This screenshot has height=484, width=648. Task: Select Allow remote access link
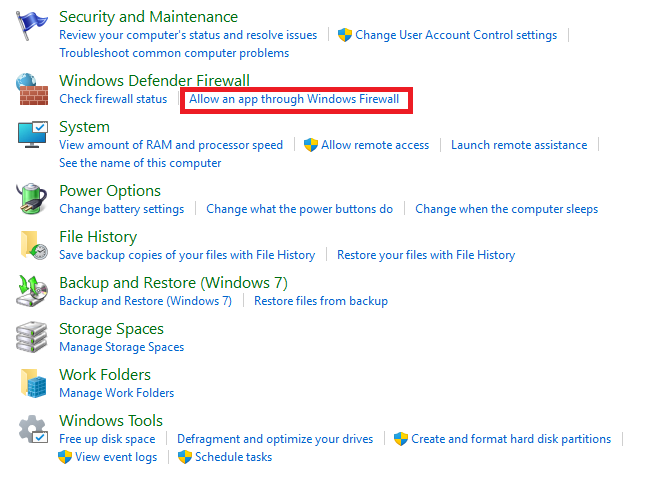pyautogui.click(x=375, y=145)
